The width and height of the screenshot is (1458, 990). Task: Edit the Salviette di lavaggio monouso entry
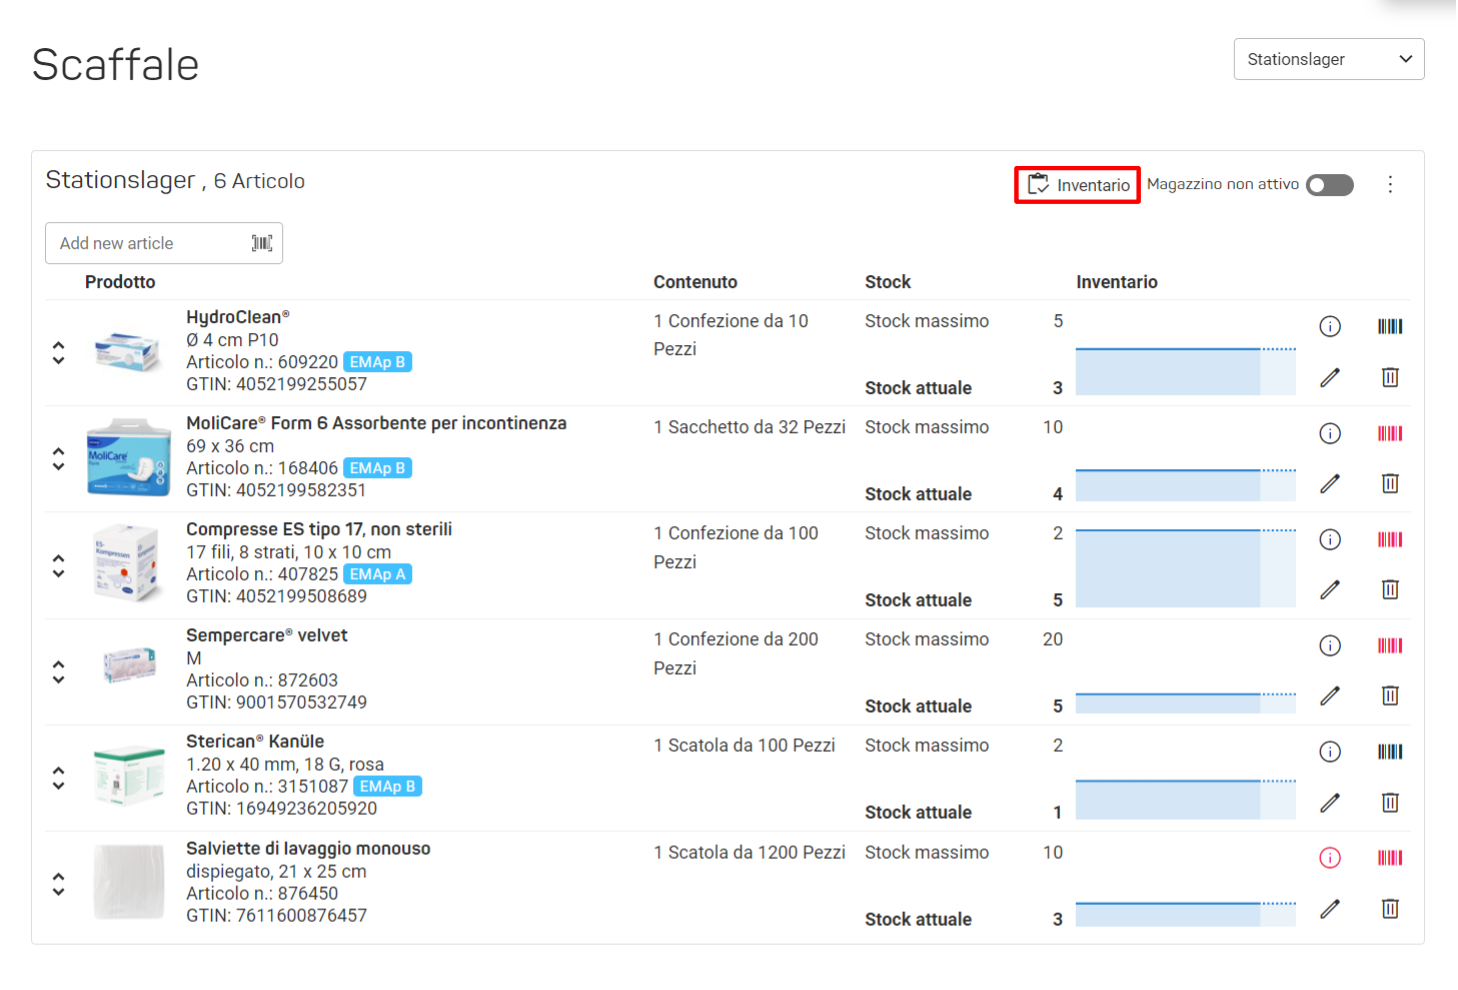[1330, 908]
